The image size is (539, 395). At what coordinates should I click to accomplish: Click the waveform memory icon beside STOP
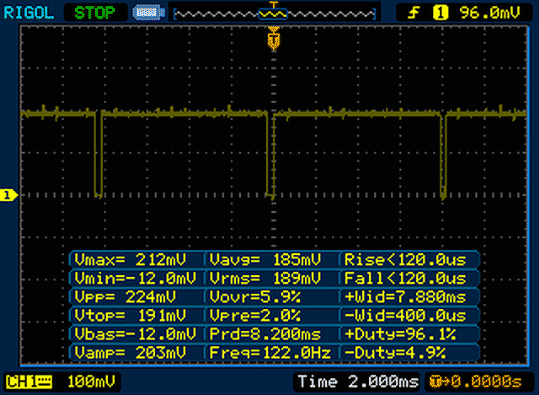coord(148,13)
